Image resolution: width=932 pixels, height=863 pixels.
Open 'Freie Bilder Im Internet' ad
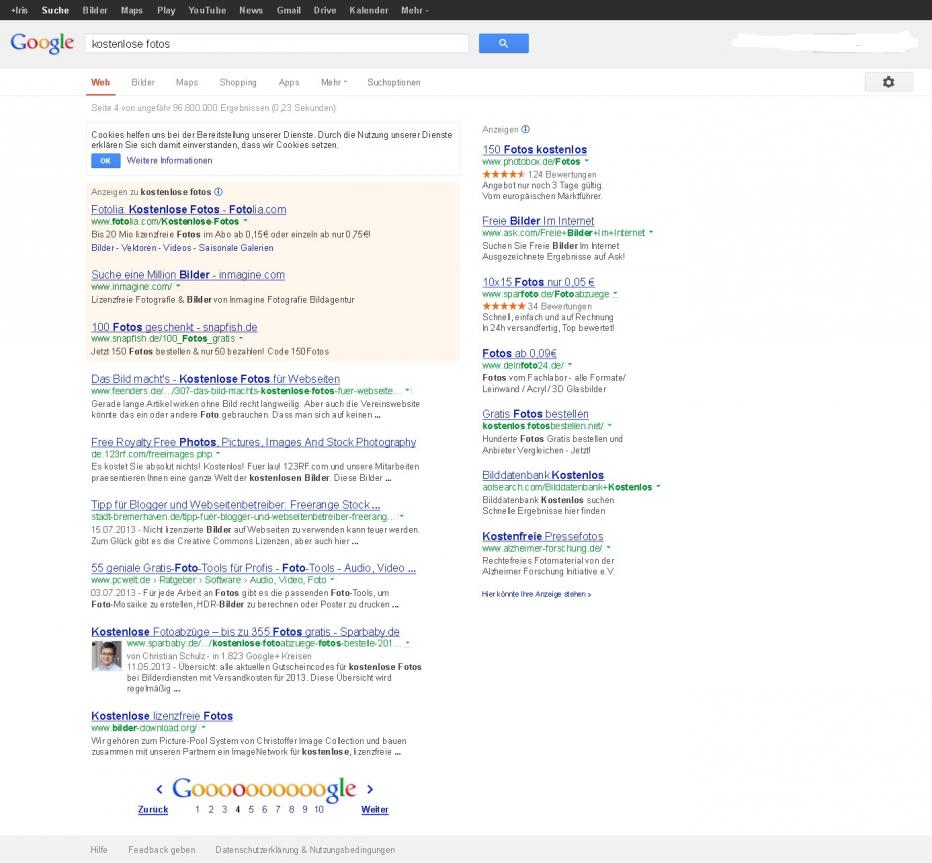[538, 221]
